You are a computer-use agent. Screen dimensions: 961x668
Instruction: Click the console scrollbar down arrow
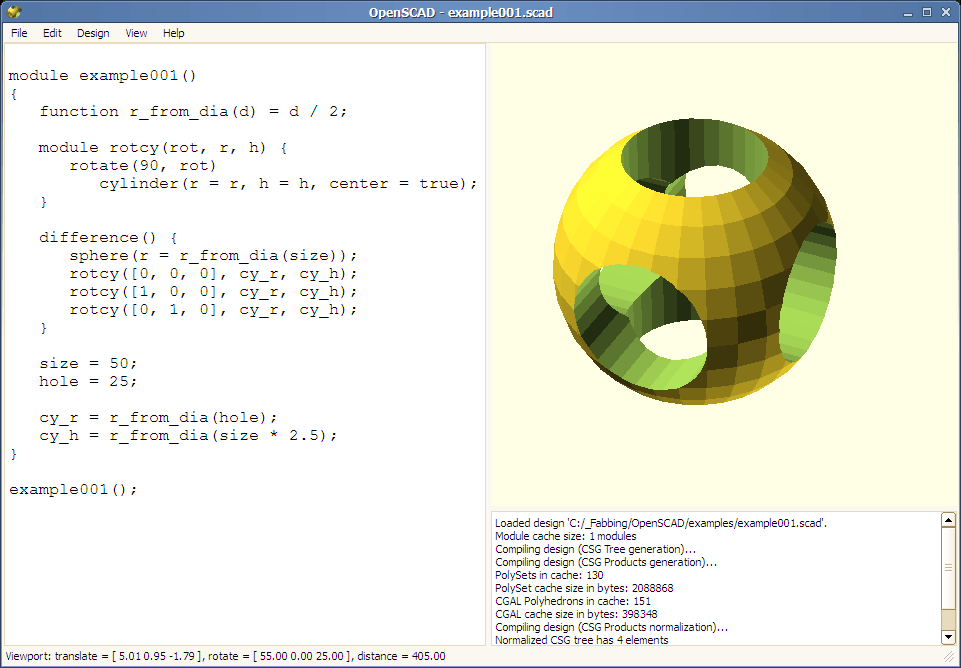948,637
